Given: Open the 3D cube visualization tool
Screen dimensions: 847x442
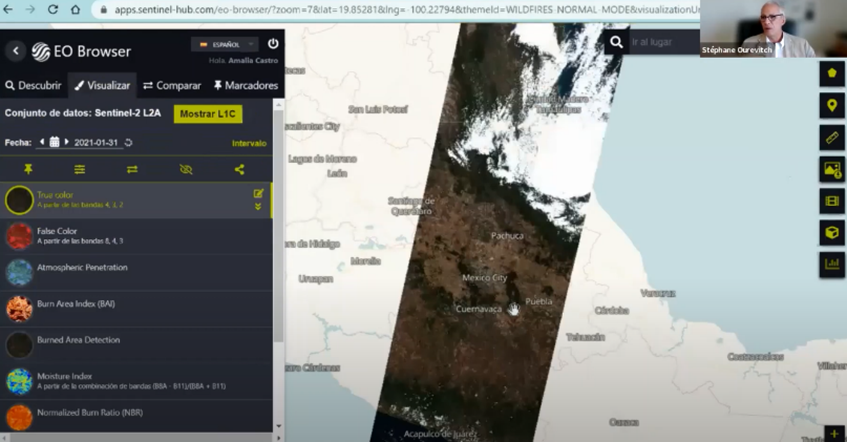Looking at the screenshot, I should (x=832, y=233).
